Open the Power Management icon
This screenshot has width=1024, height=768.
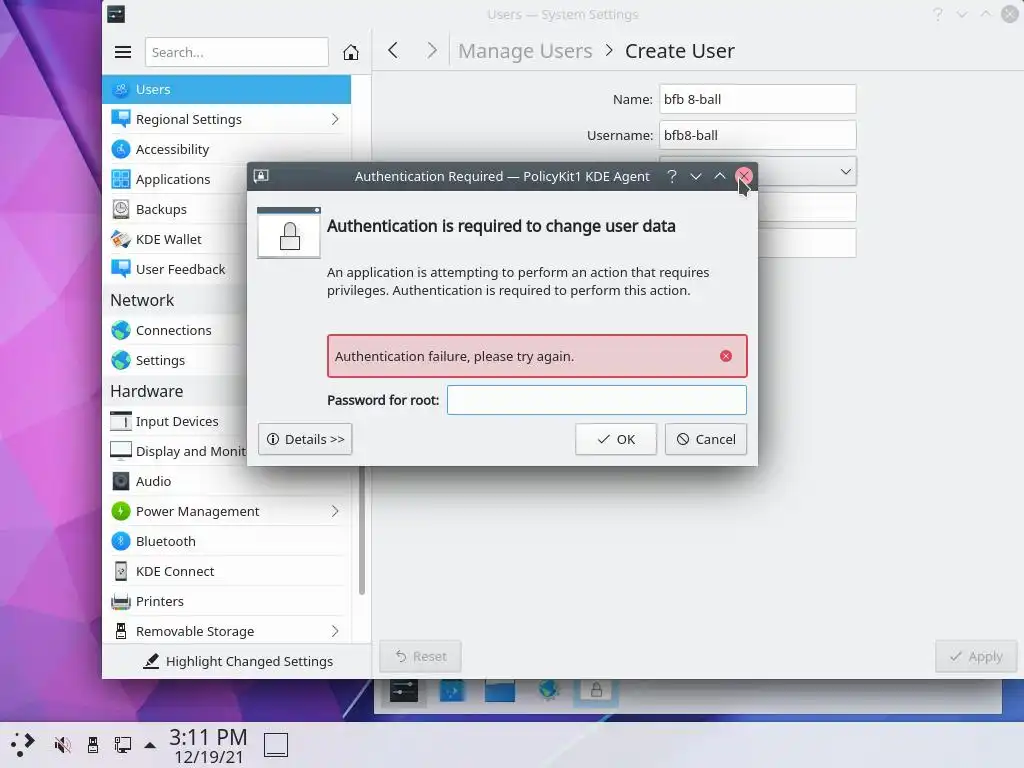121,511
